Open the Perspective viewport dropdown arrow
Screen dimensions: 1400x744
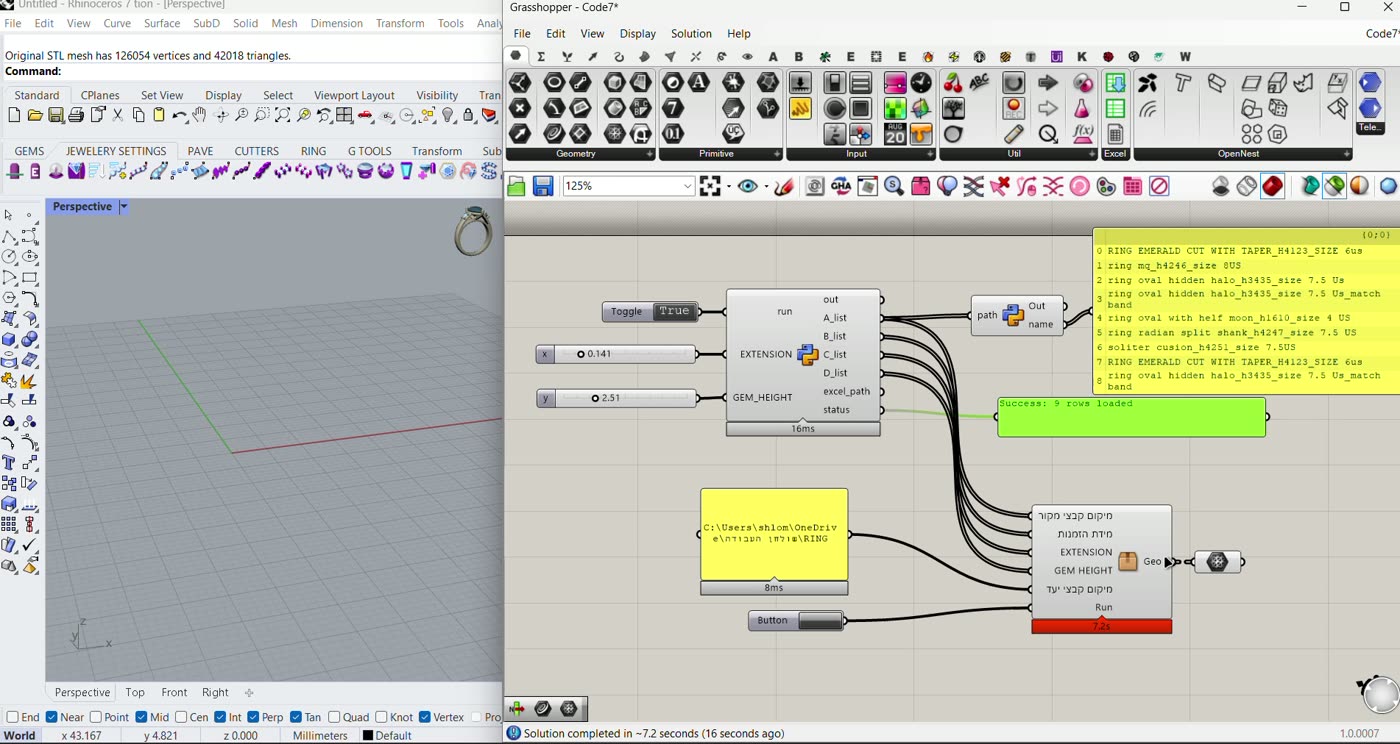click(x=124, y=207)
